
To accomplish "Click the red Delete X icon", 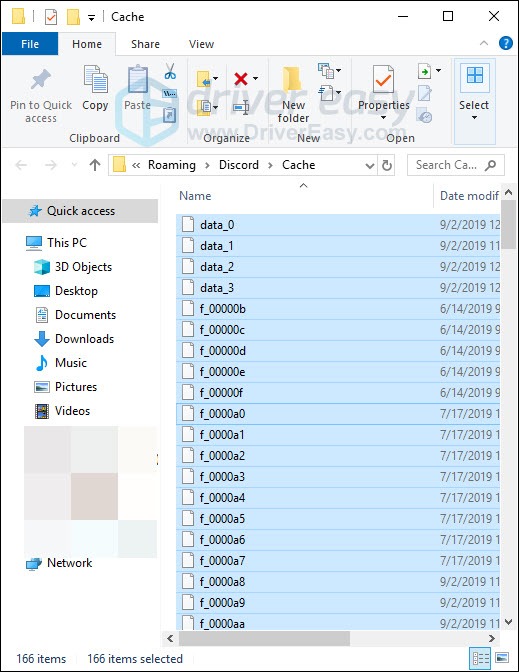I will tap(241, 78).
